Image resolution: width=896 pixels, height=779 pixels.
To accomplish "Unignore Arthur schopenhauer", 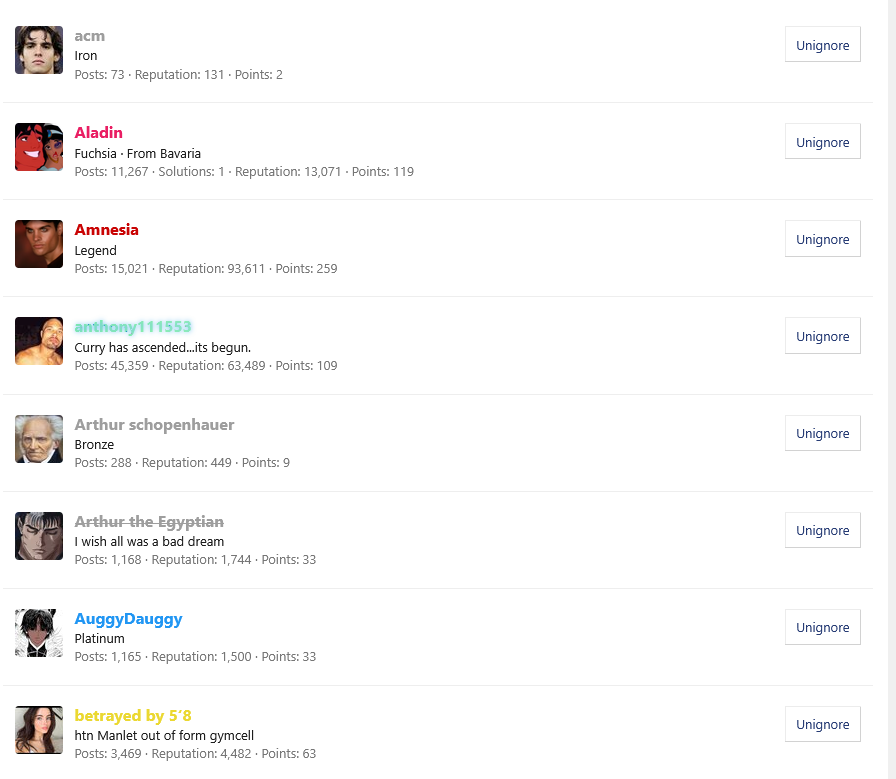I will click(x=823, y=433).
